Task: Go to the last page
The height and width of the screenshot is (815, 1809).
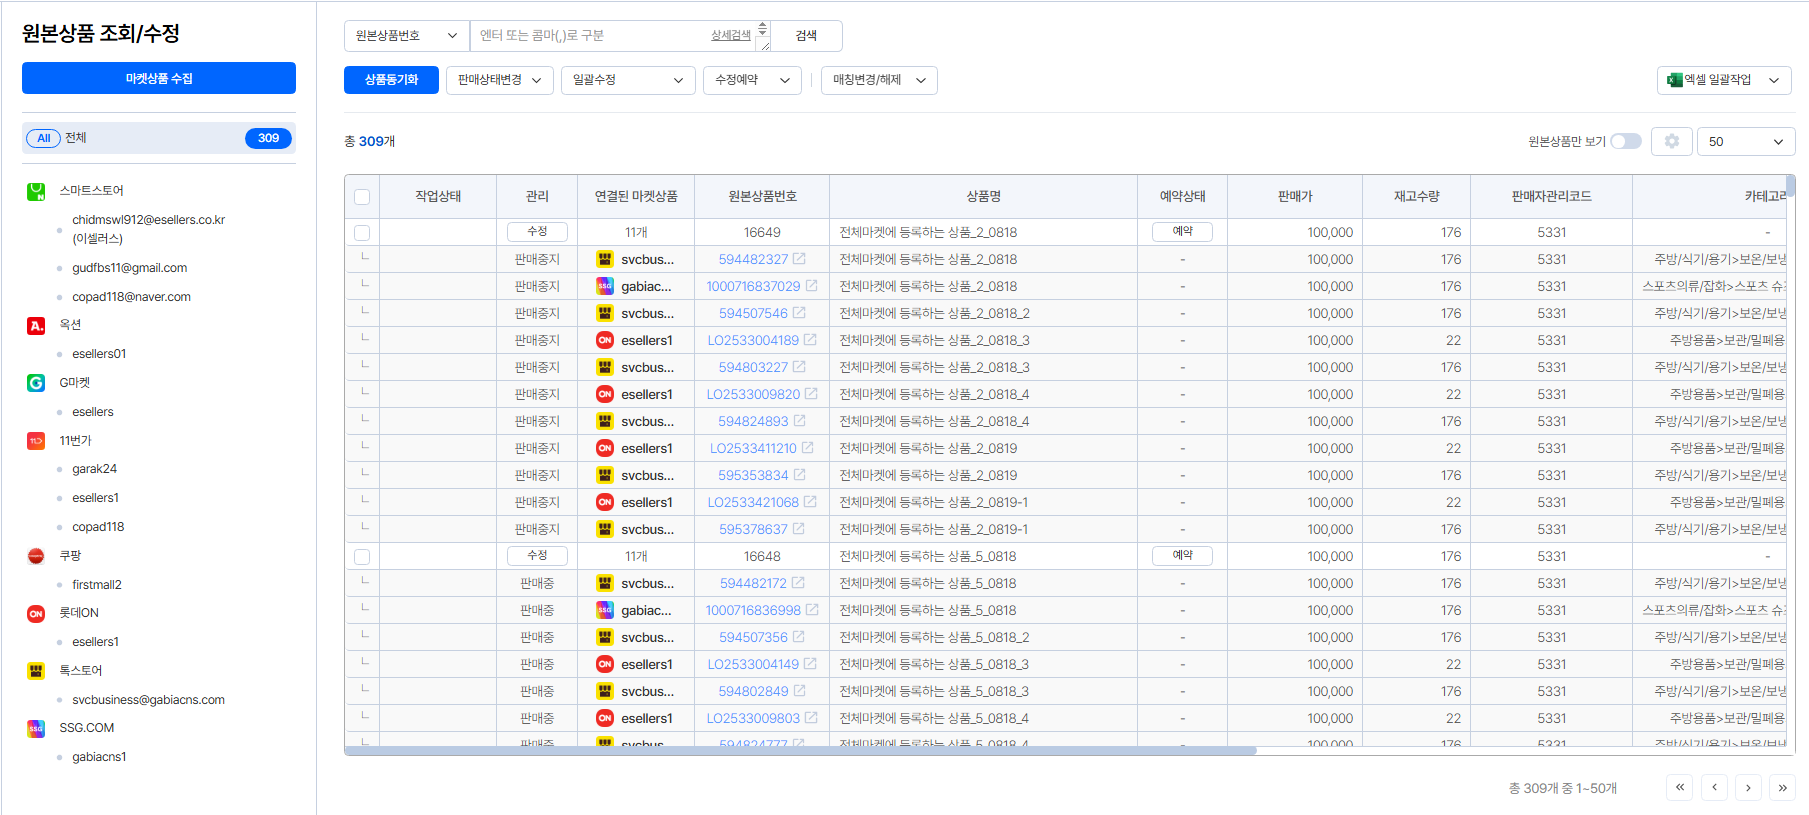Action: (1782, 788)
